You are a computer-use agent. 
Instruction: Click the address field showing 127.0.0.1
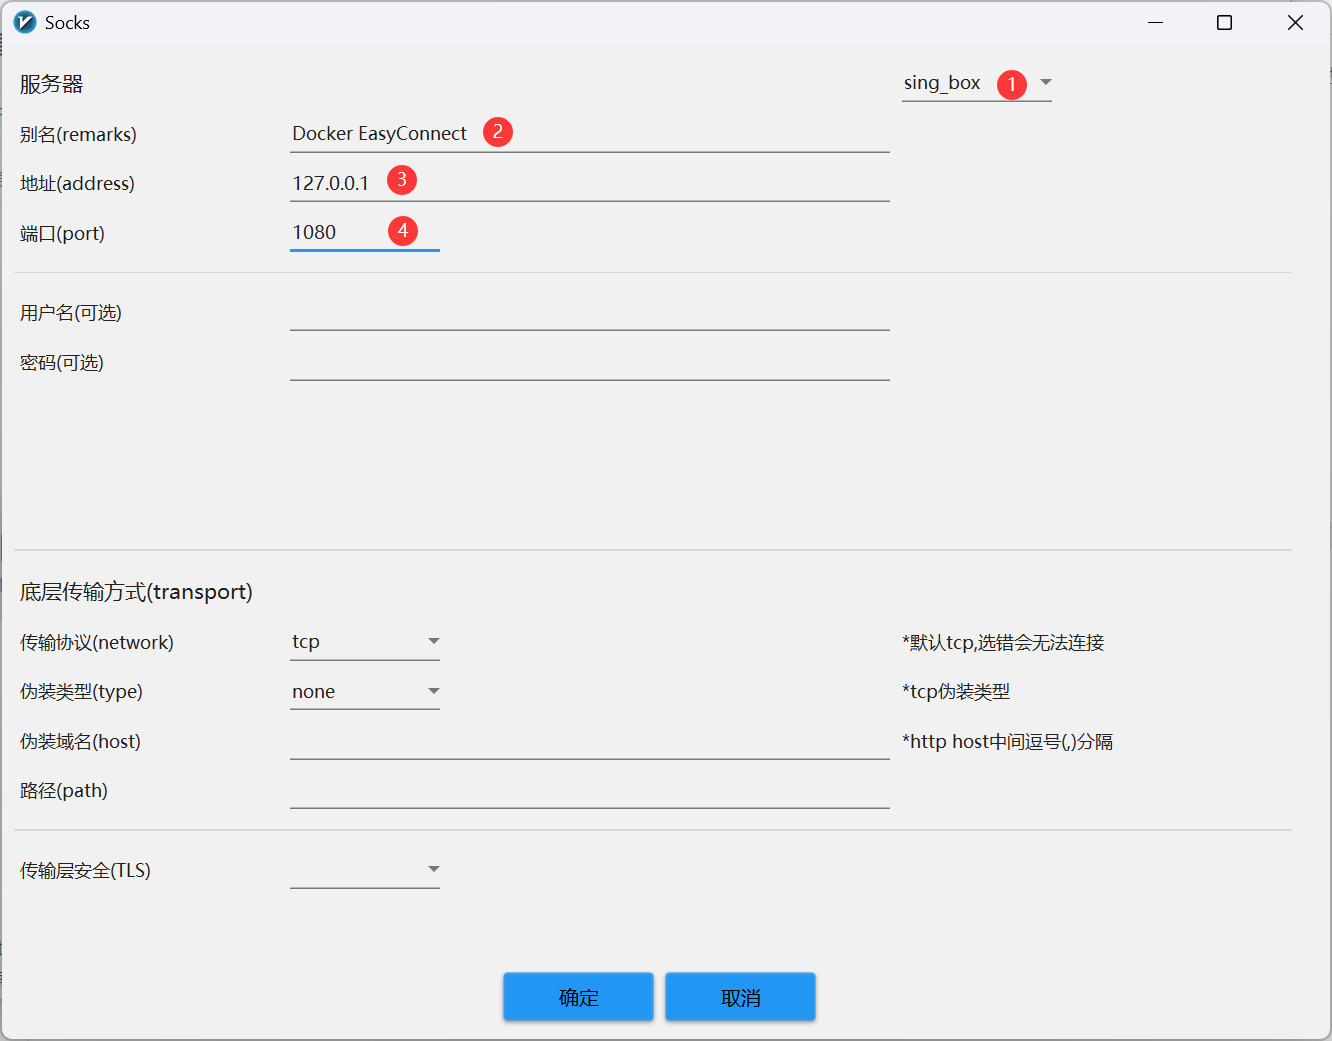[590, 183]
